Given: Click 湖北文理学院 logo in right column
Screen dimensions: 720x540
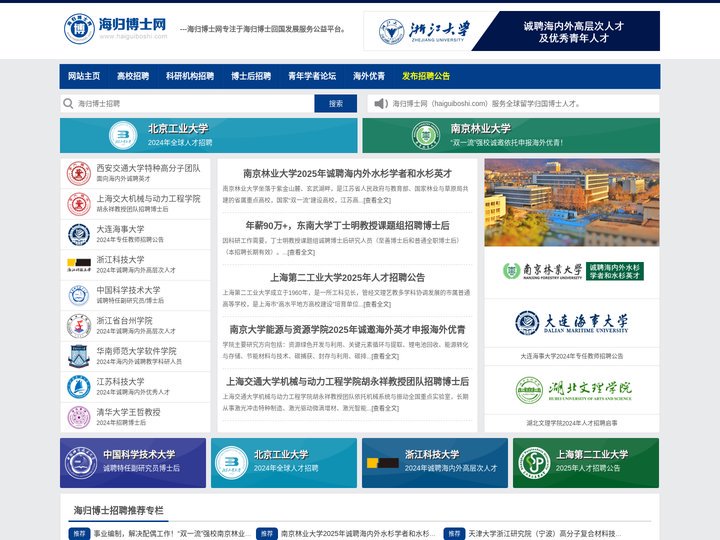Looking at the screenshot, I should 573,390.
